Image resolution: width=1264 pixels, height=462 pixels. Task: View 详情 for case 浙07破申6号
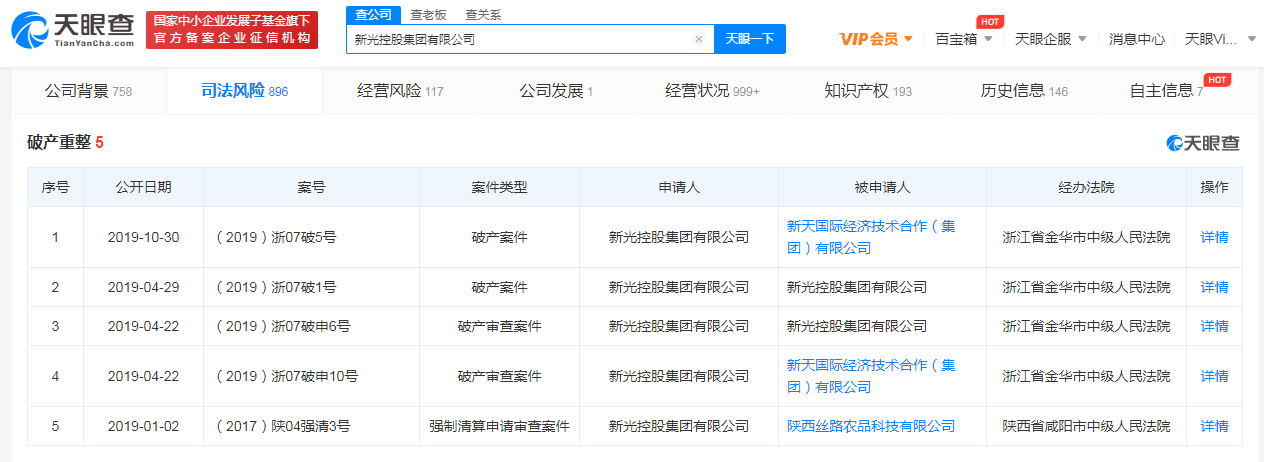(x=1214, y=326)
